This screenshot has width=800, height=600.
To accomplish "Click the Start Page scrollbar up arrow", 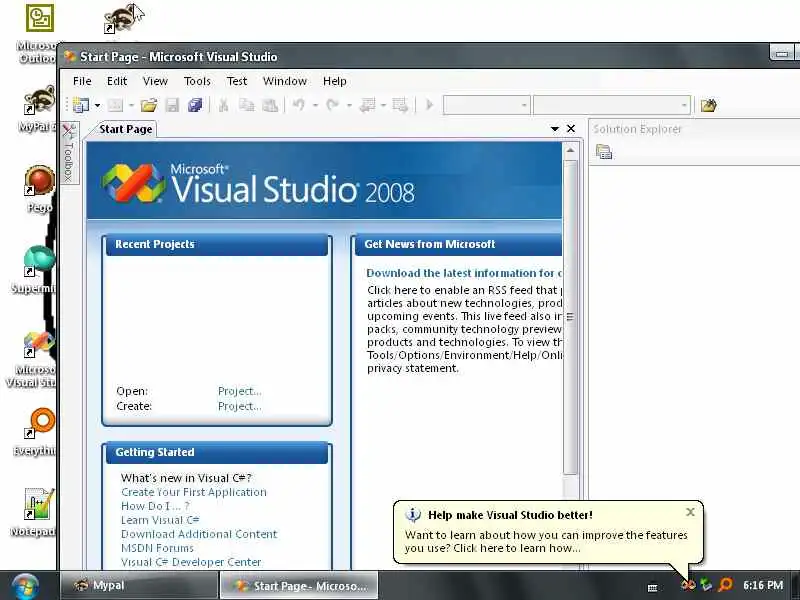I will click(570, 151).
